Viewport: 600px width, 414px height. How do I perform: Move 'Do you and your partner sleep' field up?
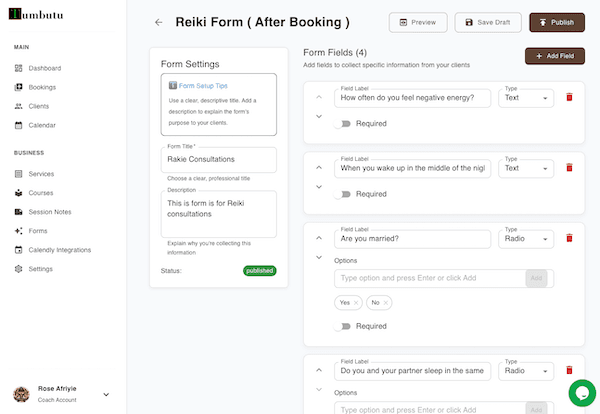(319, 370)
